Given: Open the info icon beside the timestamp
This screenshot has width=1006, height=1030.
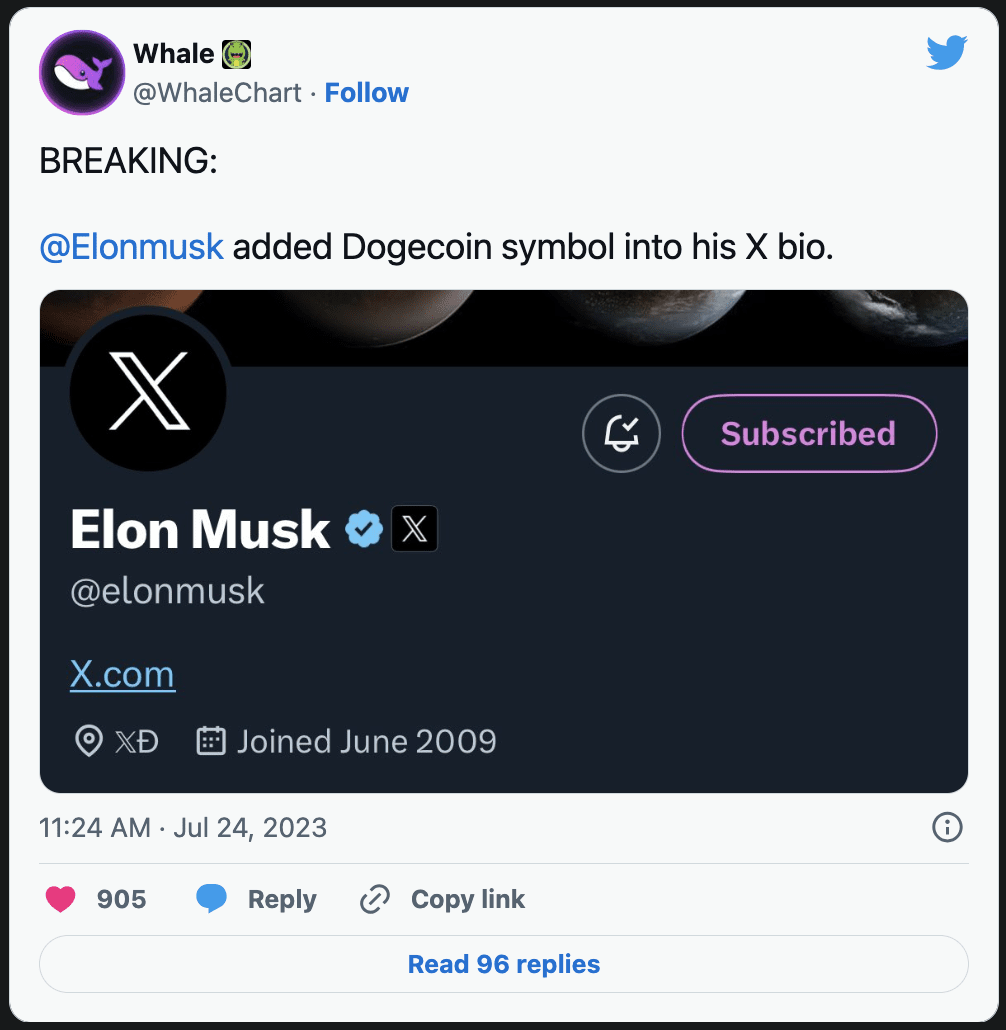Looking at the screenshot, I should (x=947, y=828).
